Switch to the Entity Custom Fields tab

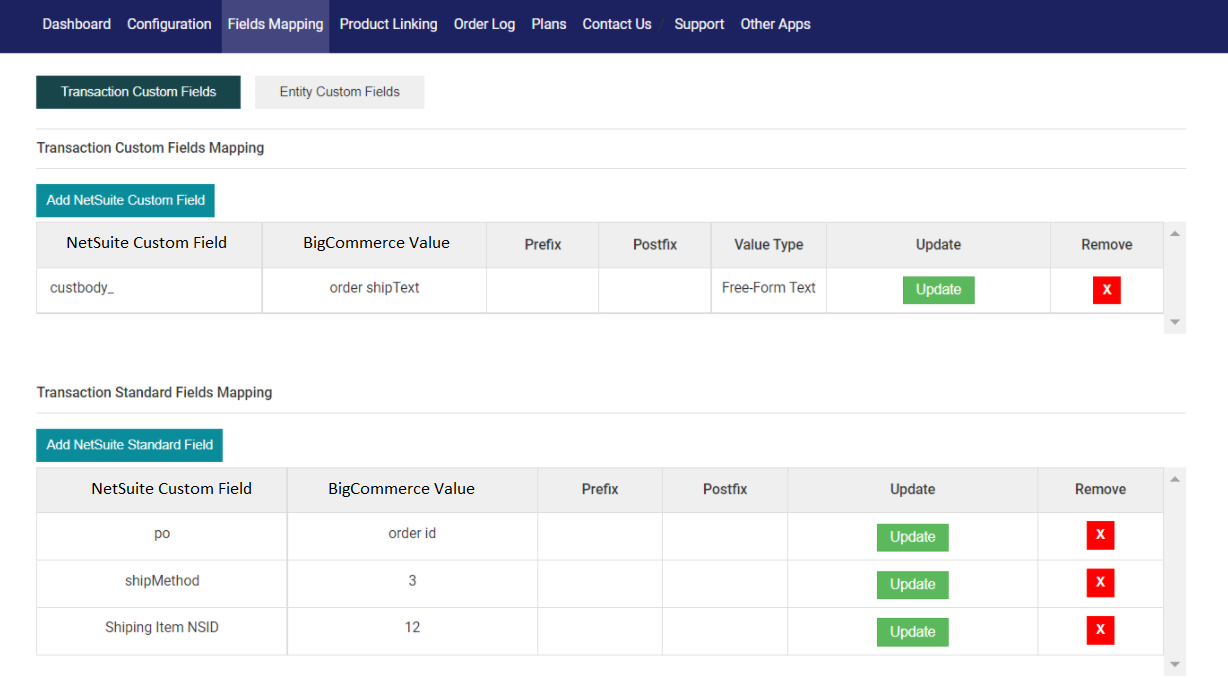coord(339,91)
